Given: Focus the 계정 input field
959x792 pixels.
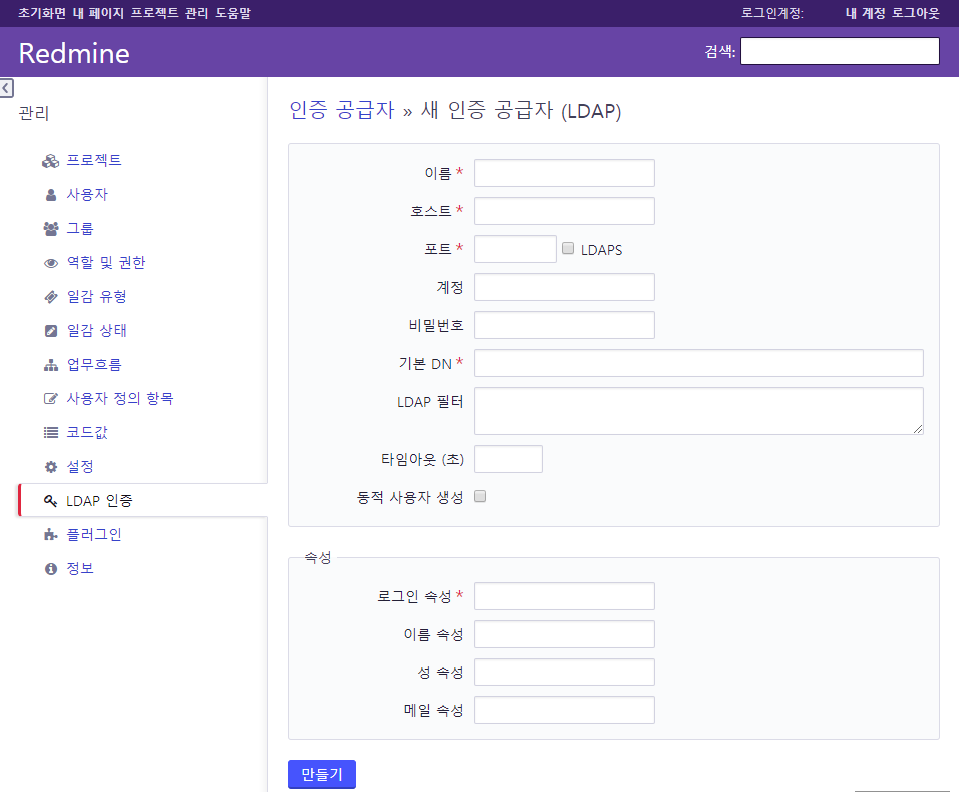Looking at the screenshot, I should tap(564, 287).
